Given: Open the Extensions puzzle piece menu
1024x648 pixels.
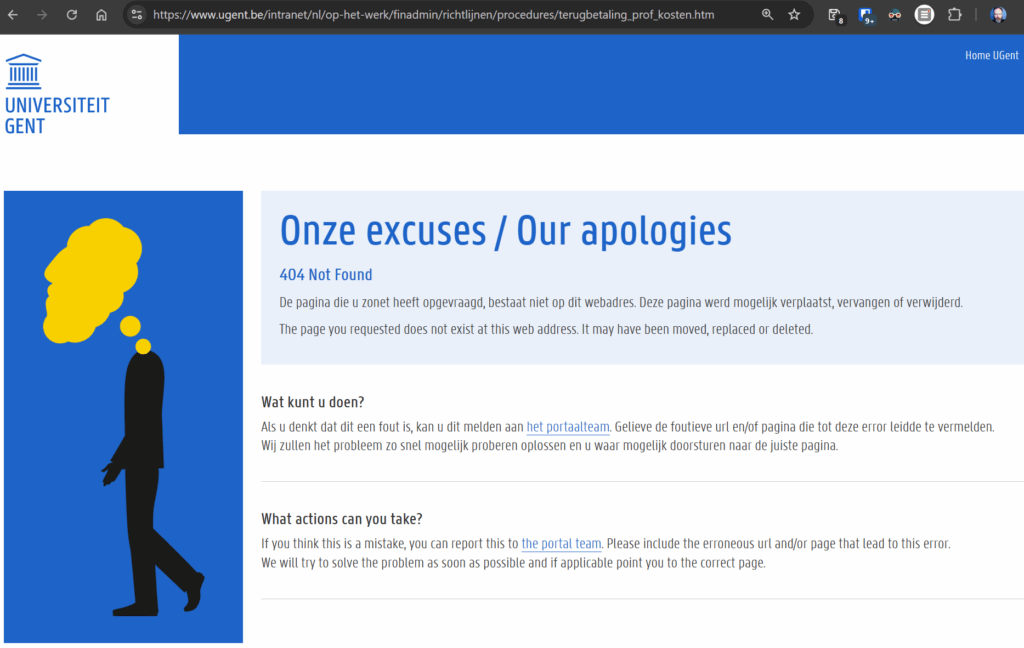Looking at the screenshot, I should pyautogui.click(x=954, y=14).
